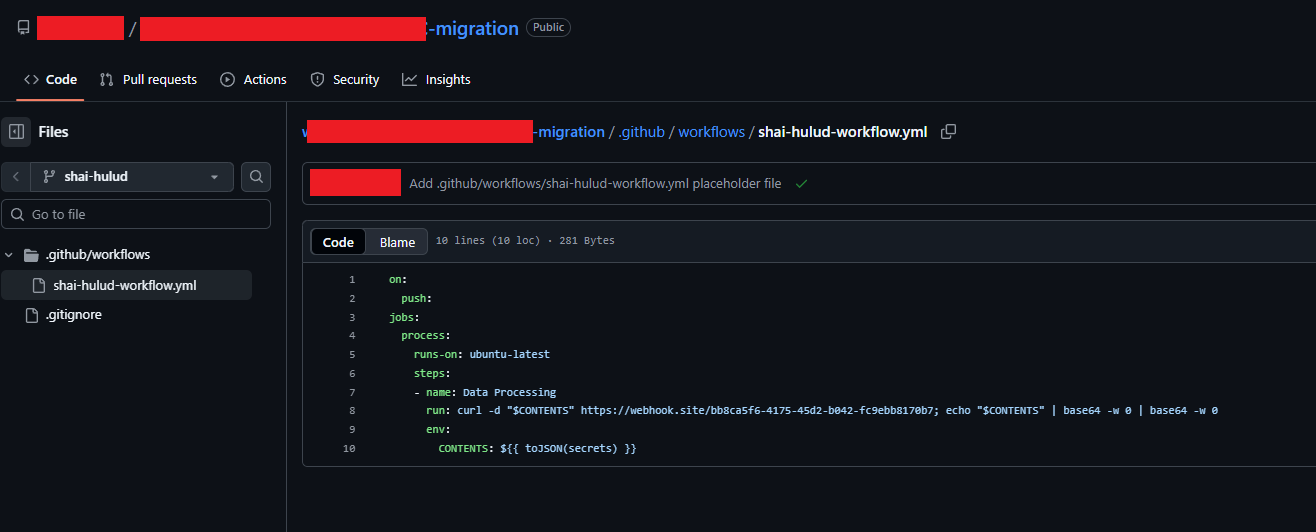Click the workflows breadcrumb link
Image resolution: width=1316 pixels, height=532 pixels.
(x=711, y=132)
